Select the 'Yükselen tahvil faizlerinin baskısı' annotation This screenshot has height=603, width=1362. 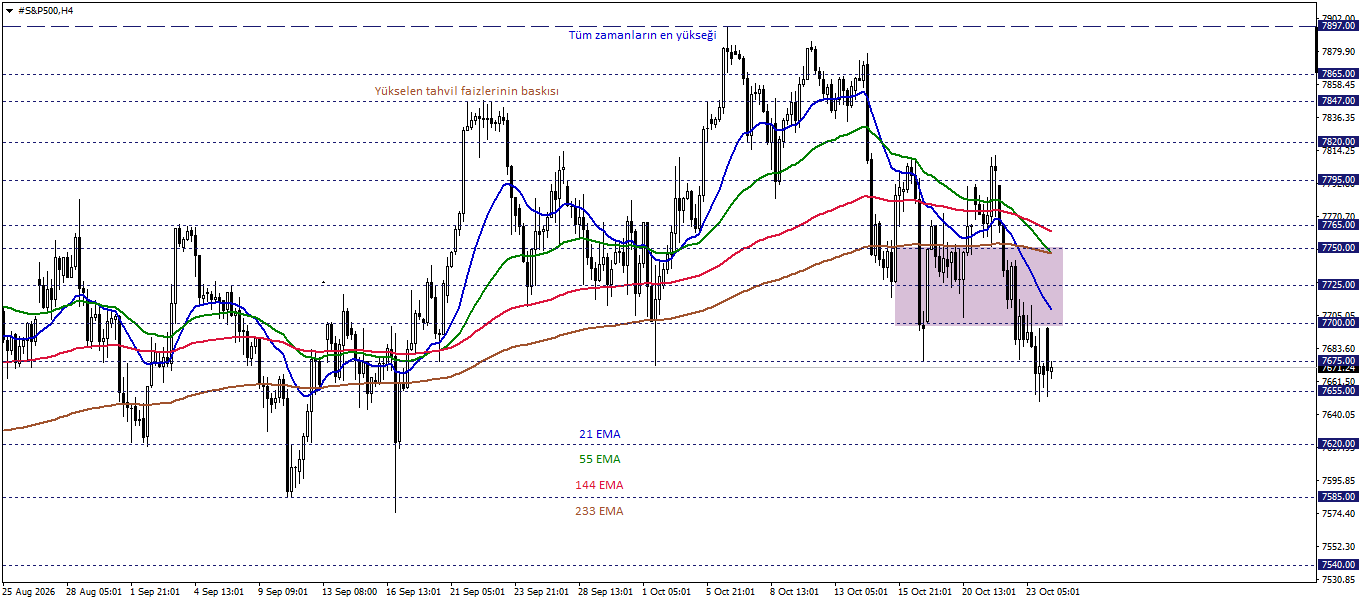[466, 91]
